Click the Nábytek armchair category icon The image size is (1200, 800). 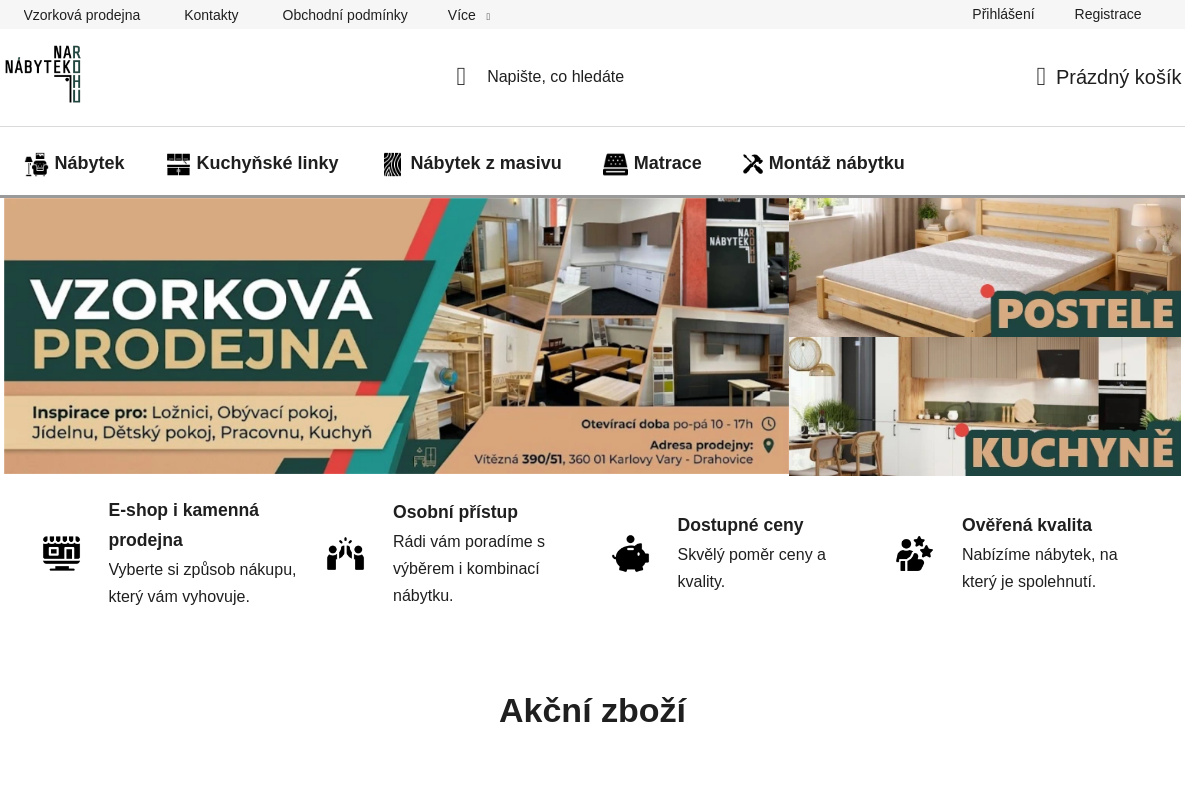[x=37, y=164]
